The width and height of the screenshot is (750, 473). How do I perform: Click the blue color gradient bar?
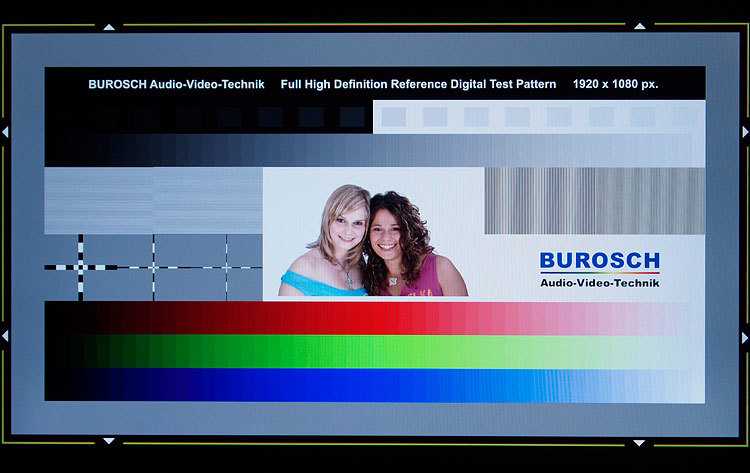(375, 385)
